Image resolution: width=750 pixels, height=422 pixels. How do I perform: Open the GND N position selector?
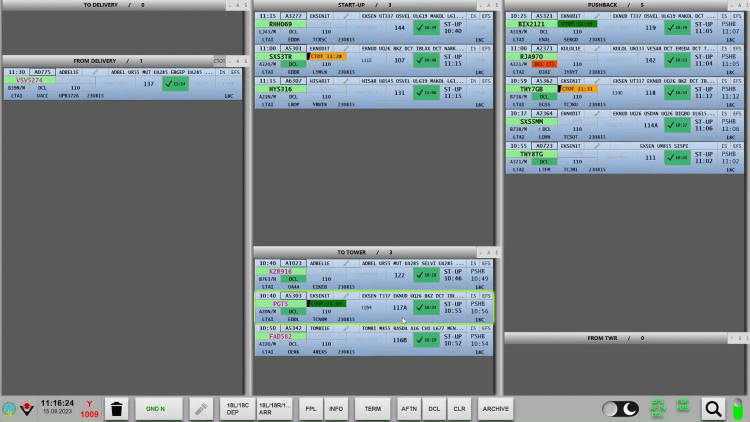156,409
